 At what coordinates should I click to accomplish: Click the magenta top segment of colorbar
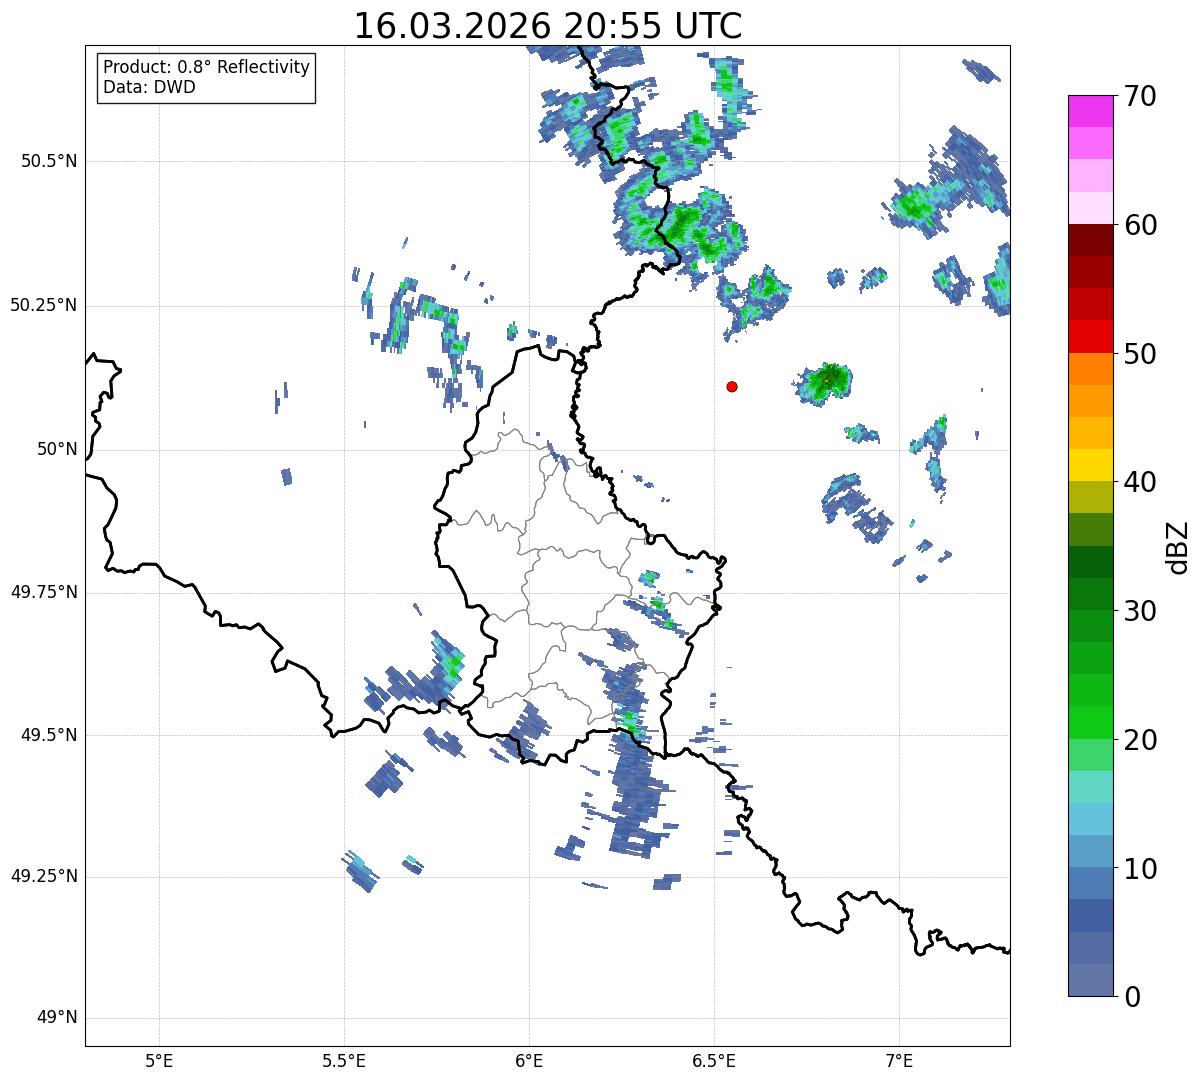point(1091,111)
